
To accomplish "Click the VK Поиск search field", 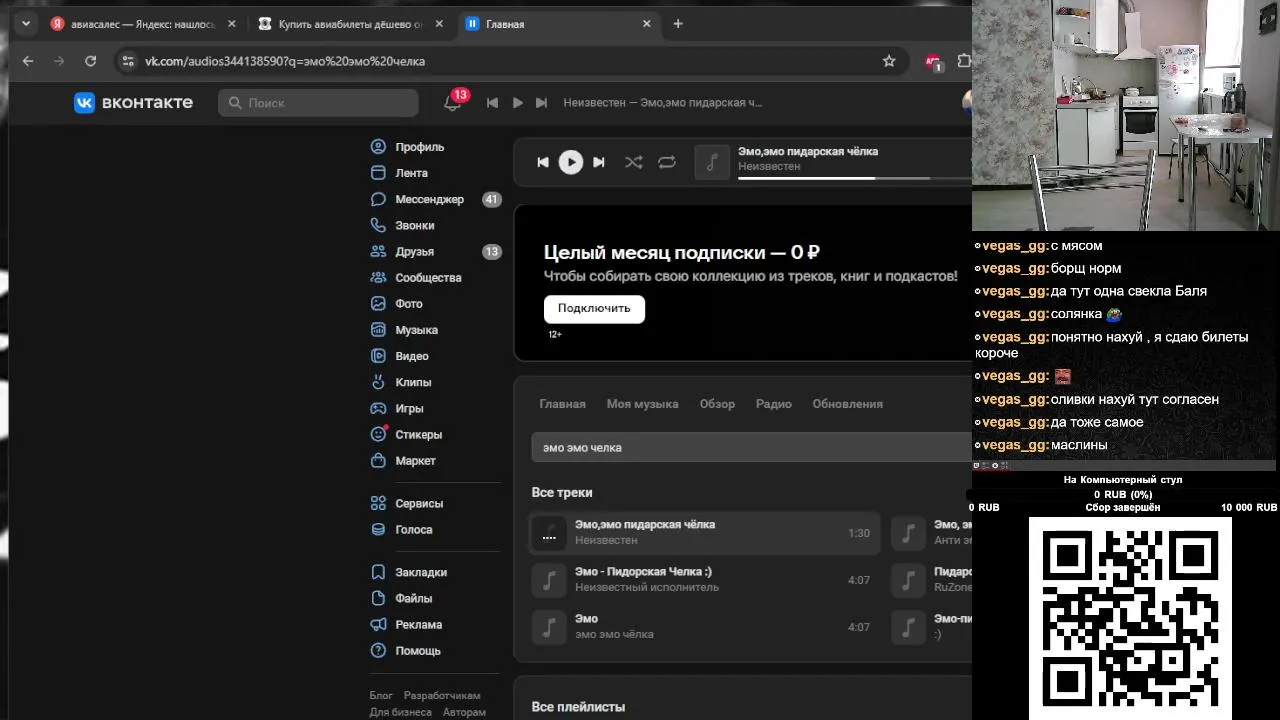I will click(x=318, y=103).
